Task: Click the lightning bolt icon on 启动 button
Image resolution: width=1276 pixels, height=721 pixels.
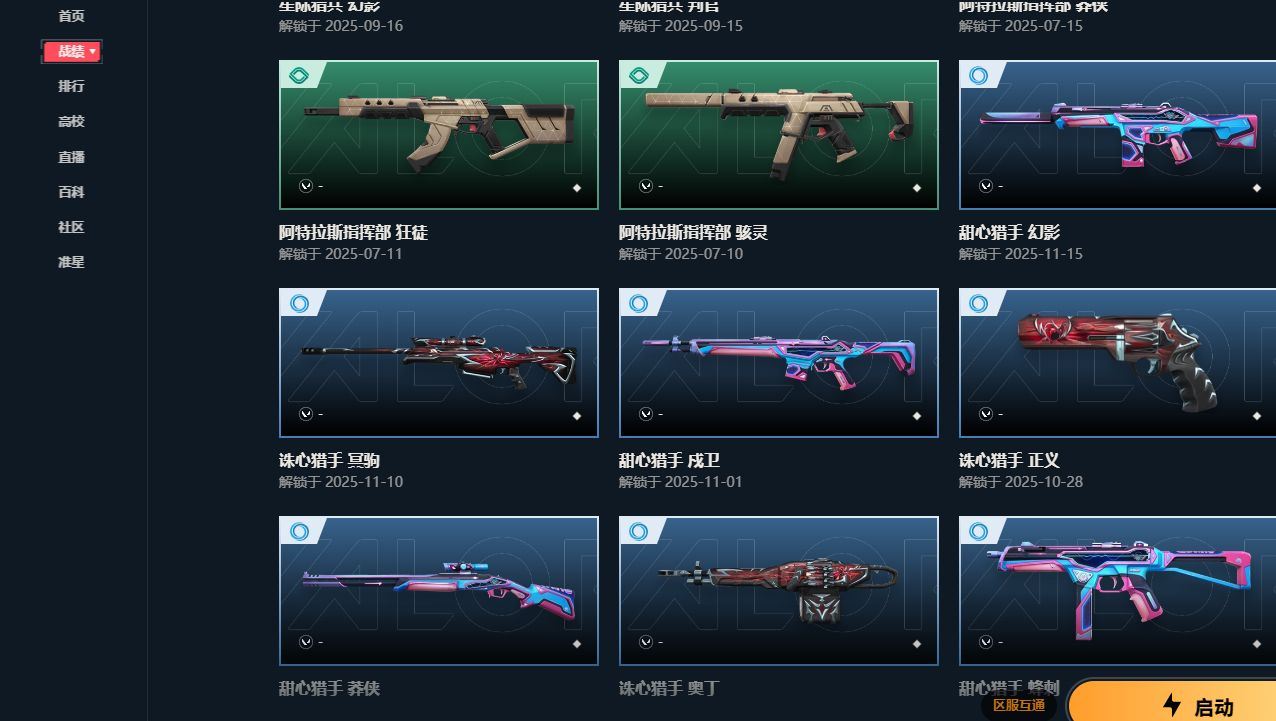Action: tap(1171, 705)
